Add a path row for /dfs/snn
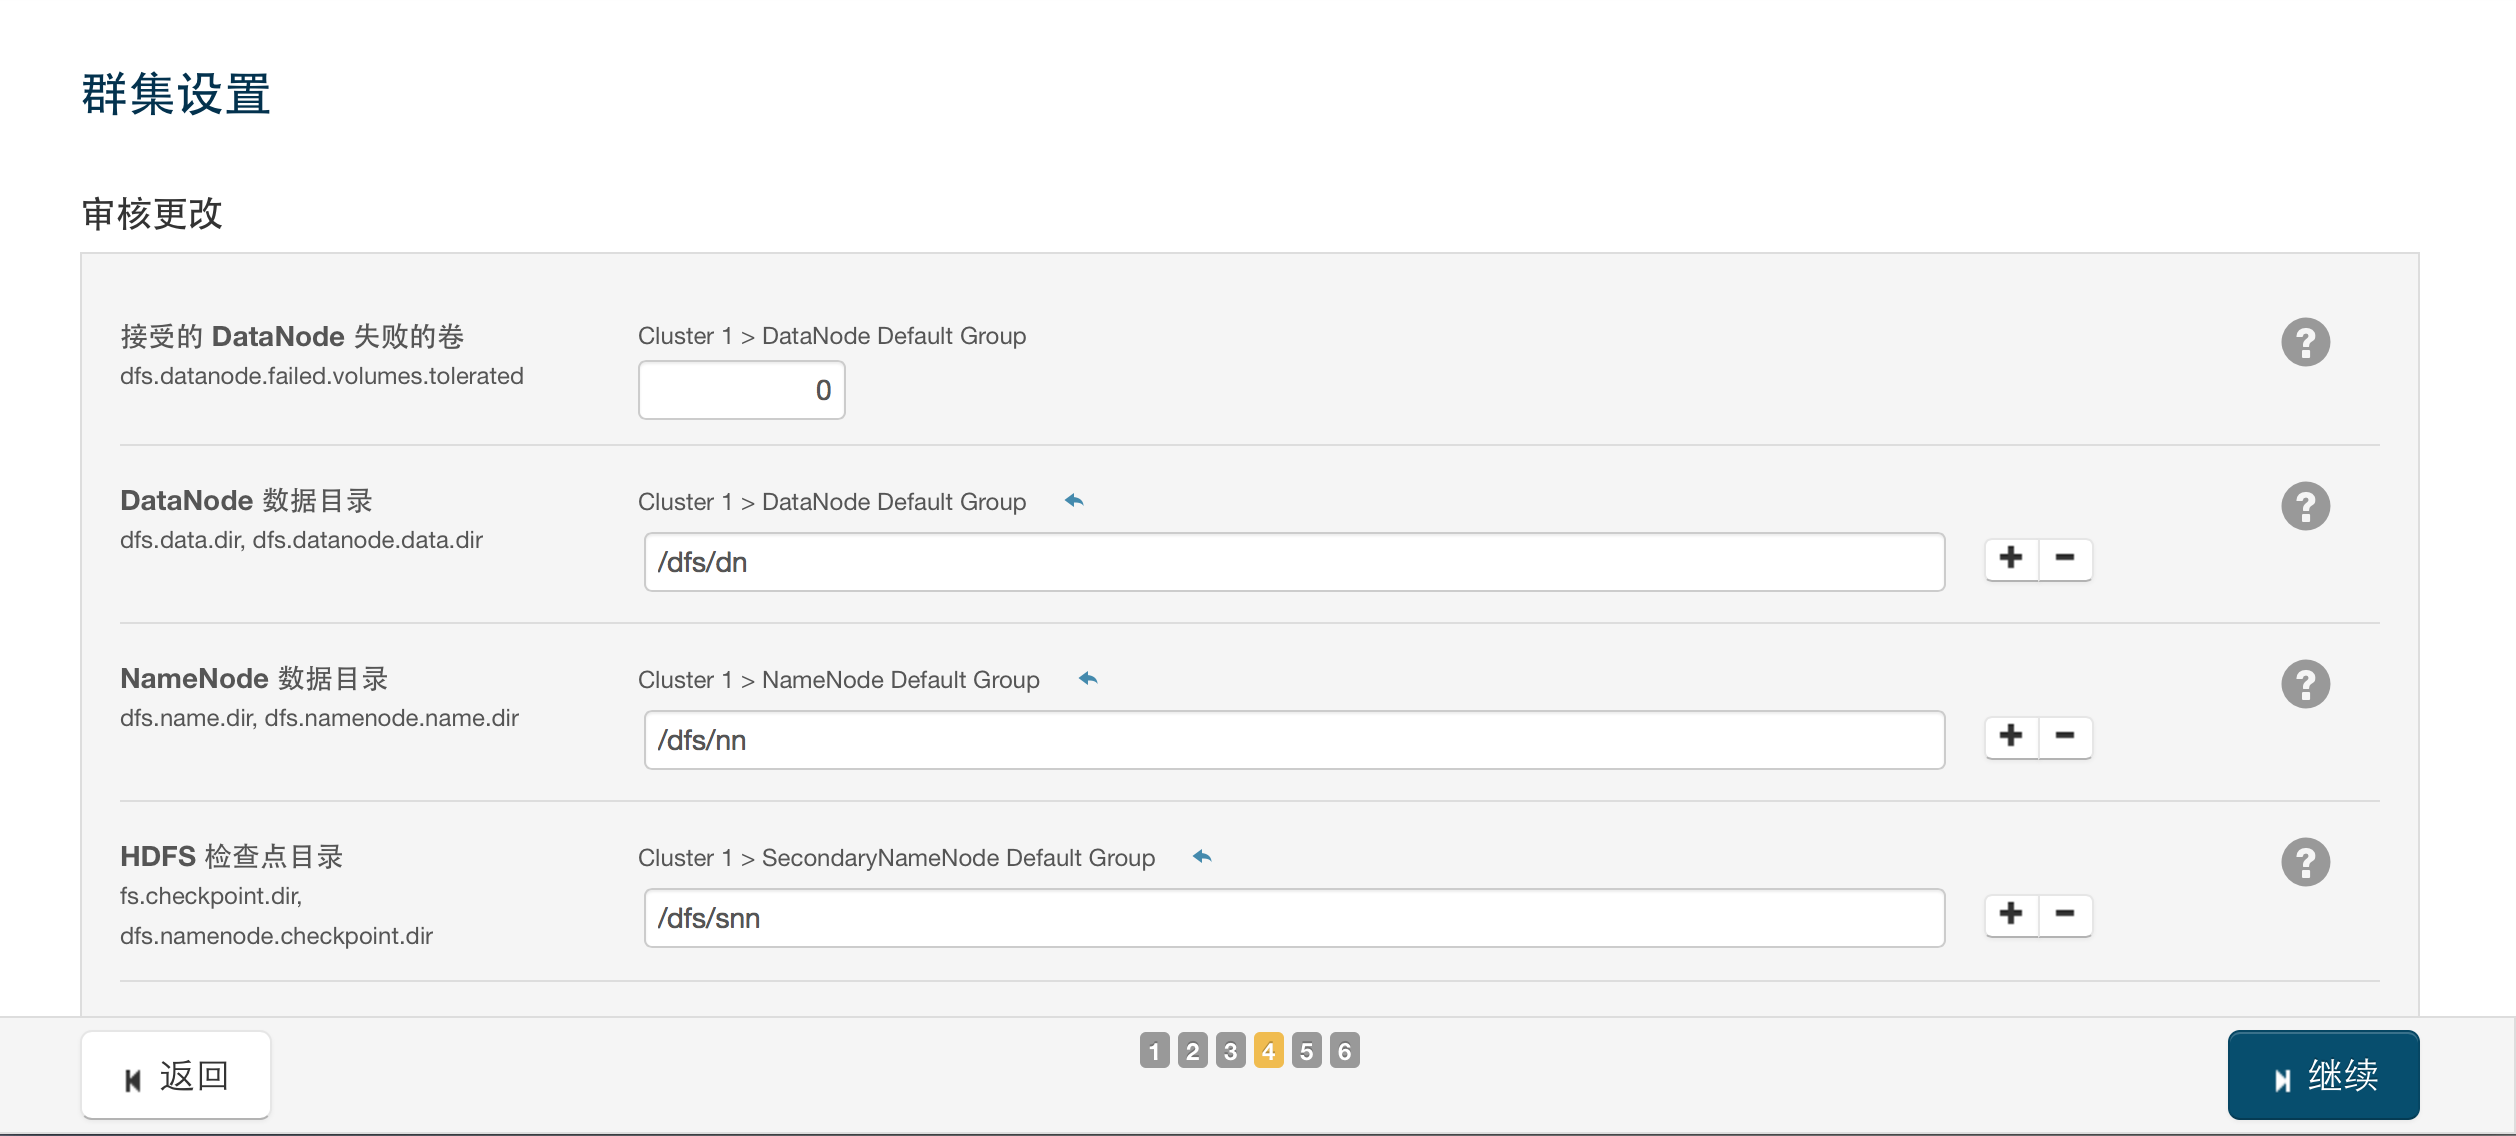 click(x=2011, y=915)
